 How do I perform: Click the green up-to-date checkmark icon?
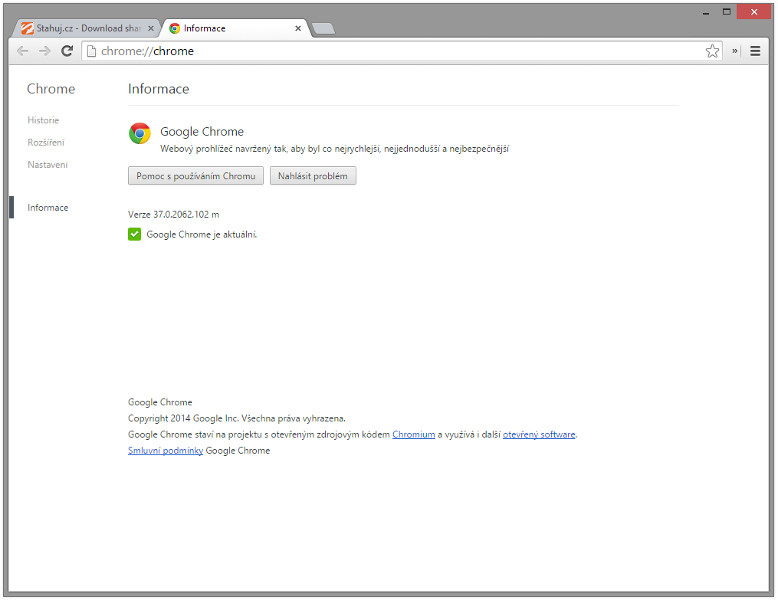click(x=134, y=234)
